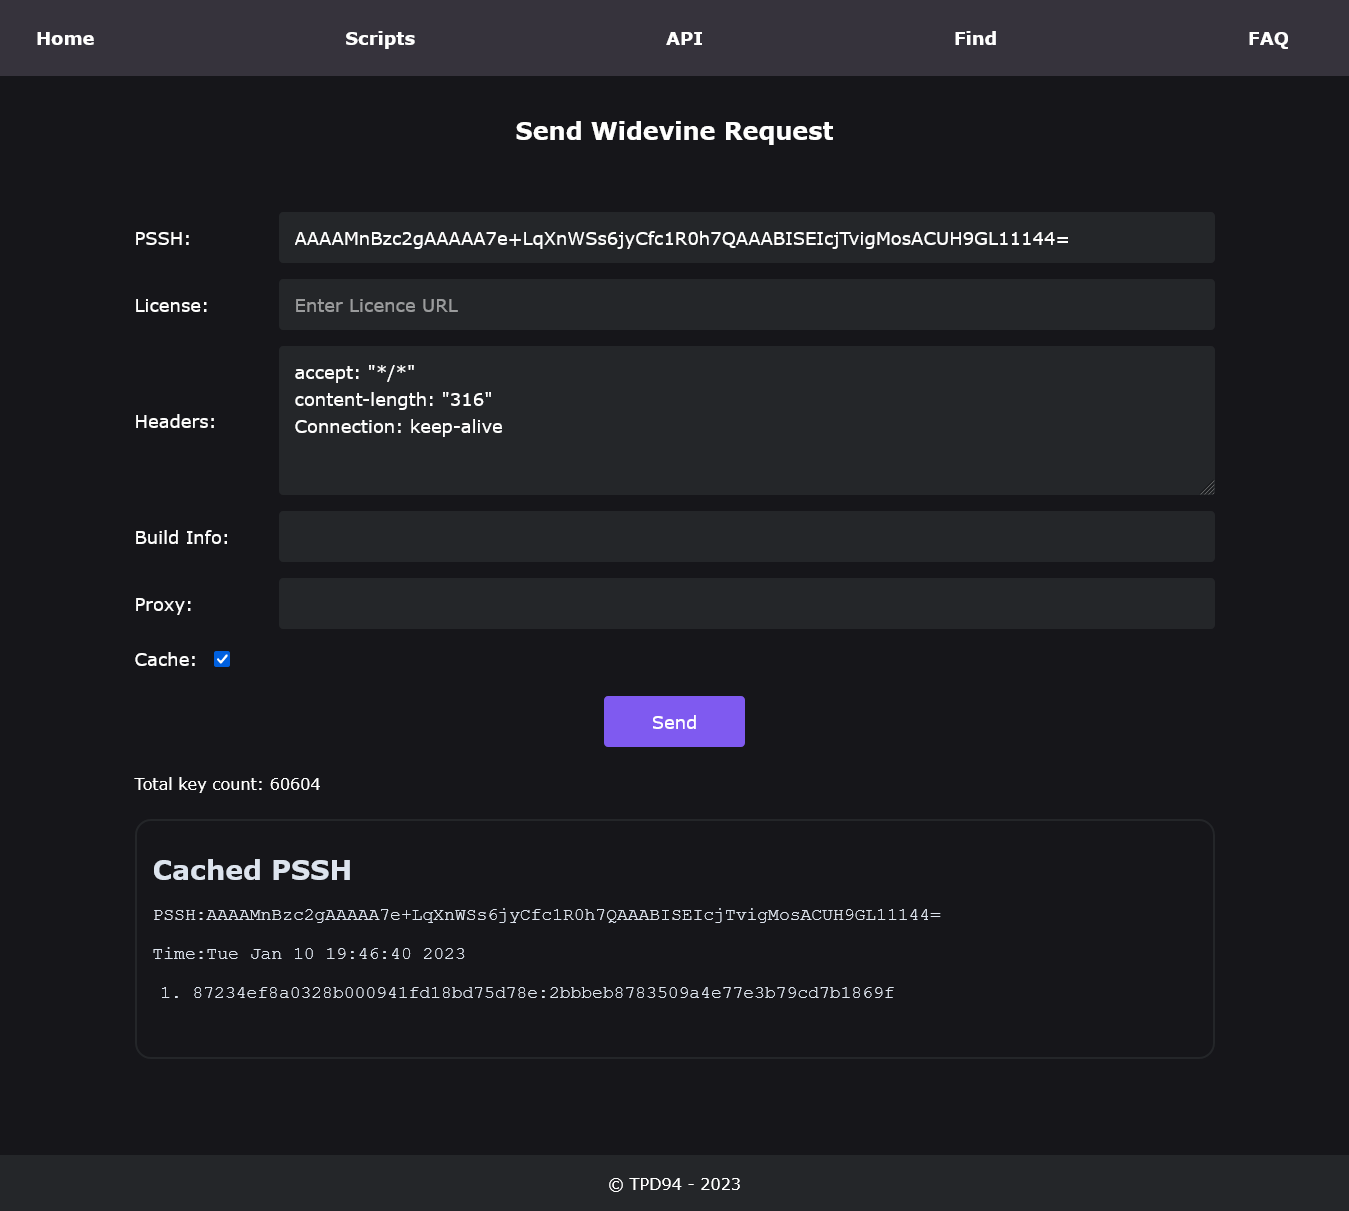Click the Total key count text
Screen dimensions: 1349x1211
227,784
